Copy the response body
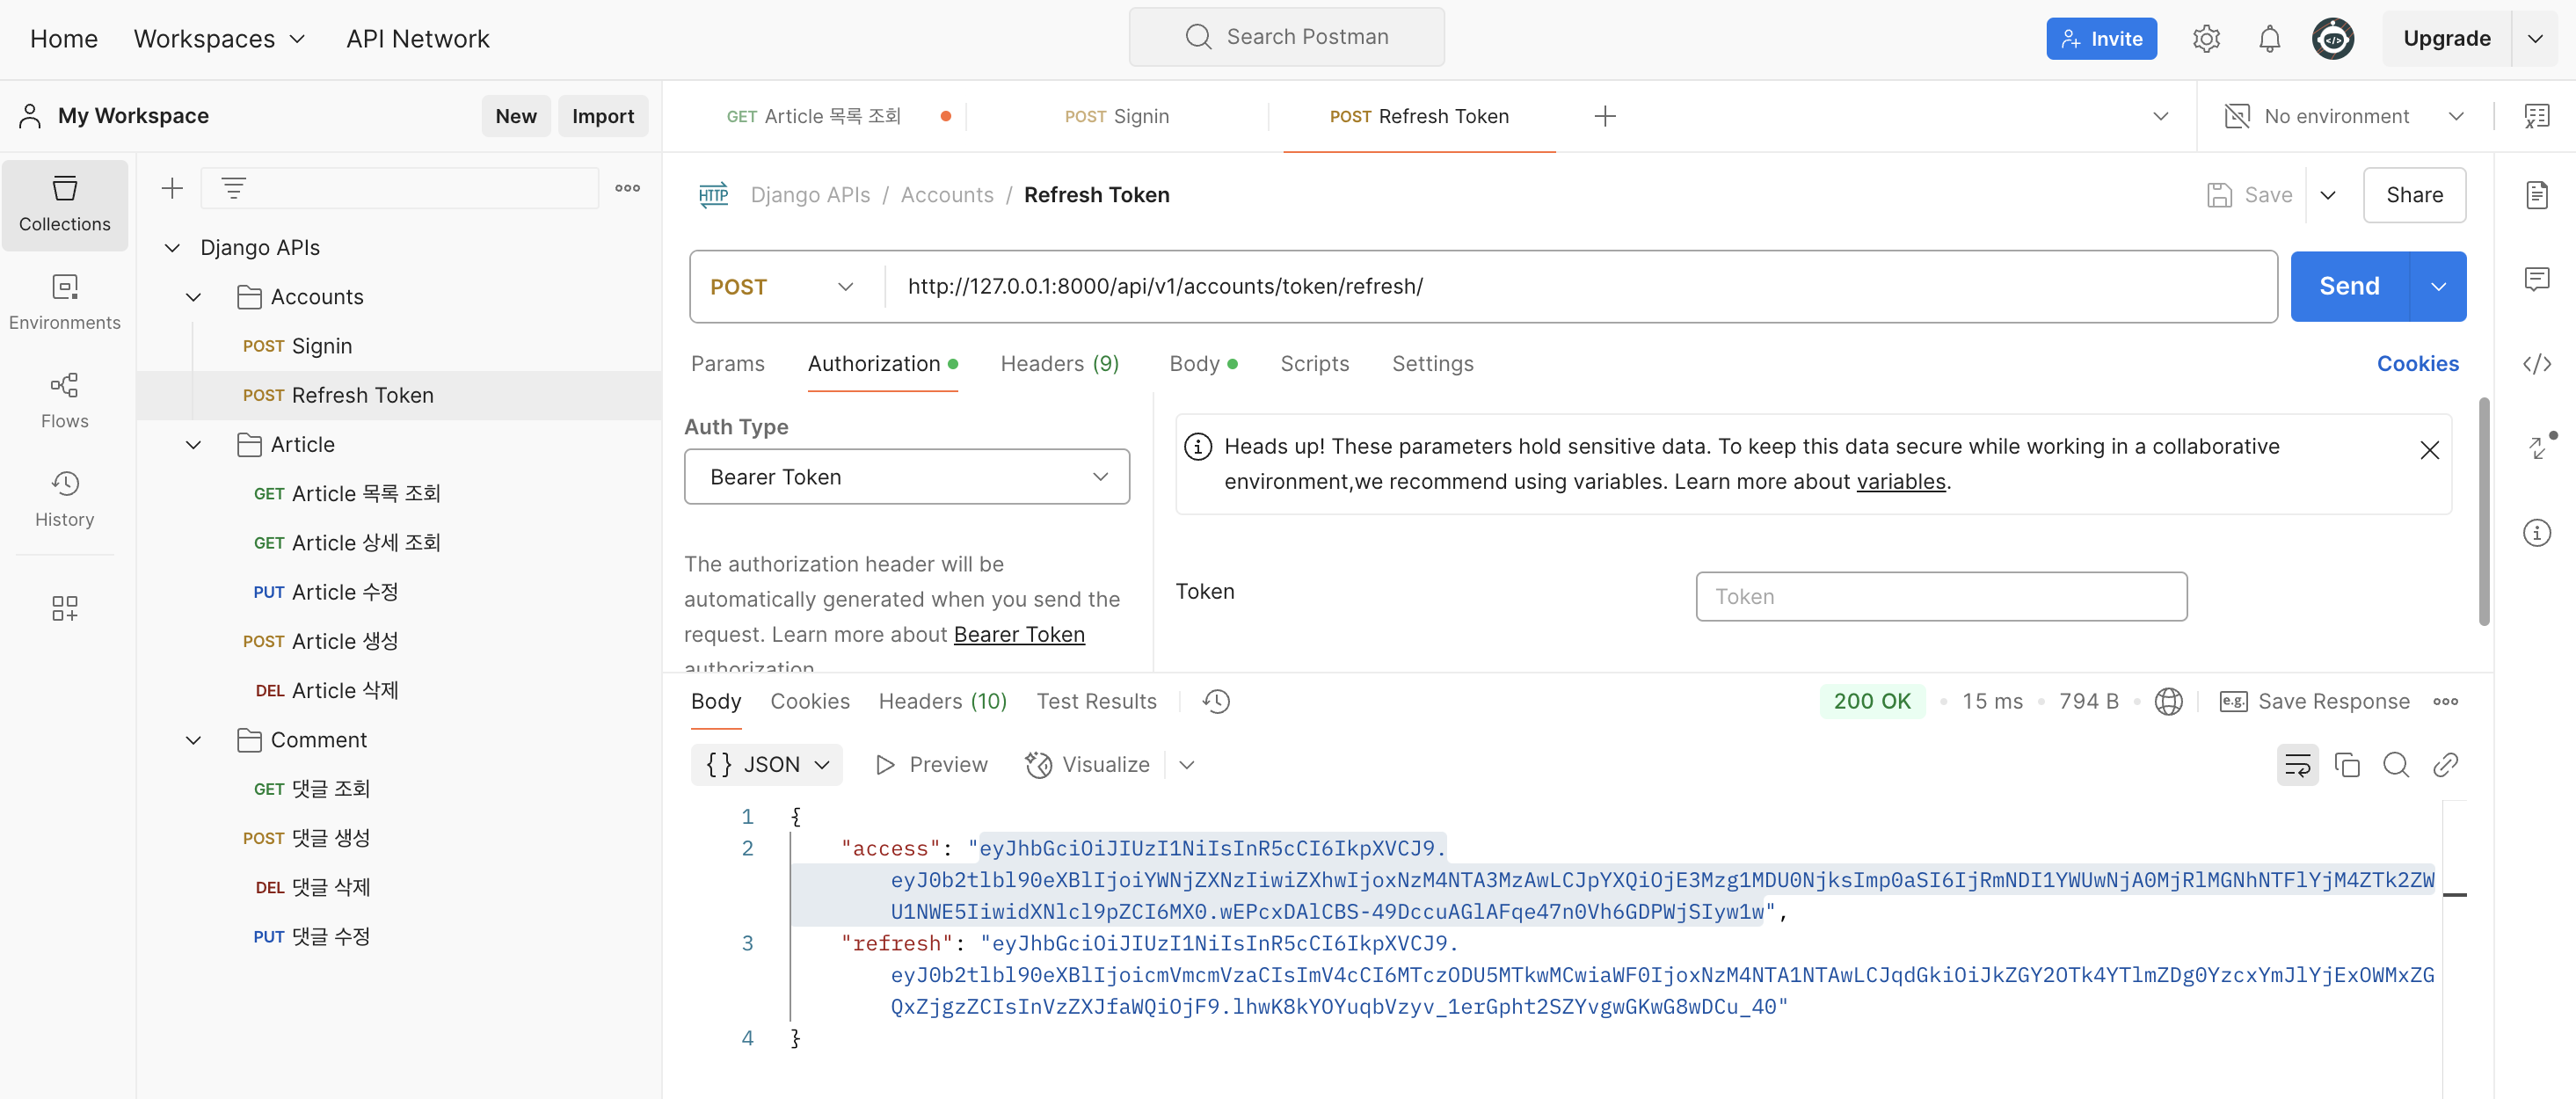This screenshot has width=2576, height=1099. (x=2347, y=765)
